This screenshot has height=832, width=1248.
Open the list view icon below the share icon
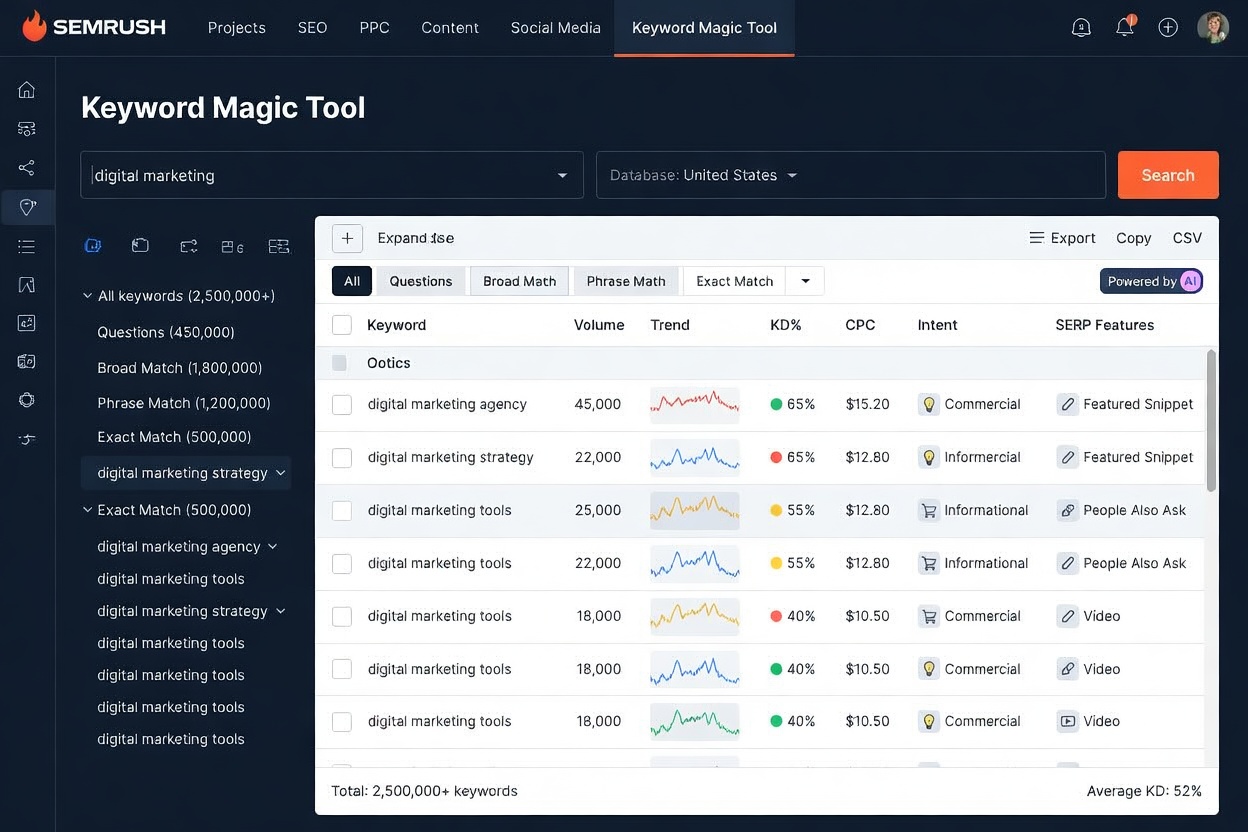(26, 246)
